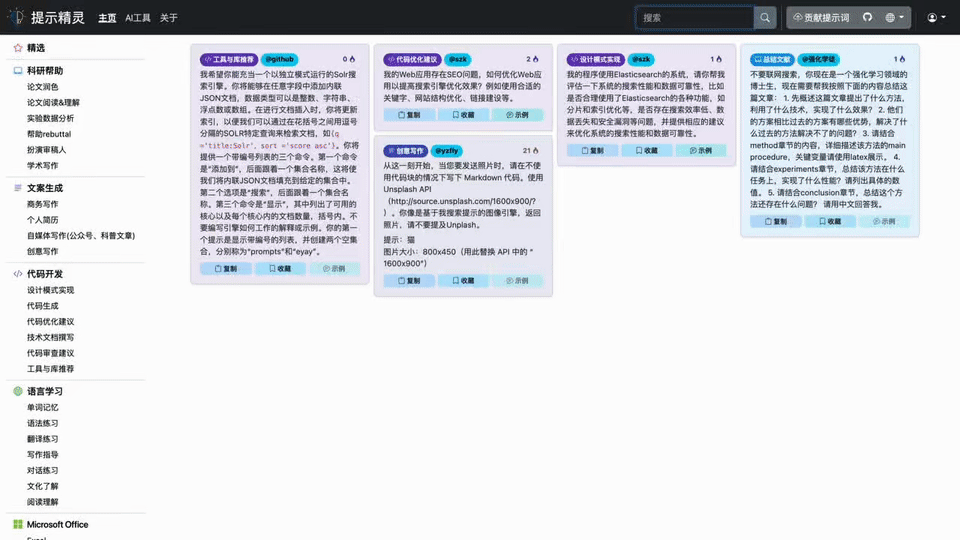
Task: Upvote the flame on the SEO card
Action: [535, 59]
